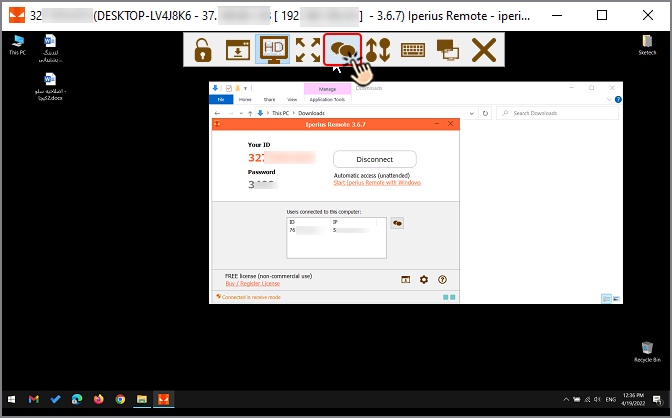Viewport: 672px width, 418px height.
Task: Open Share tab in Downloads explorer
Action: 270,99
